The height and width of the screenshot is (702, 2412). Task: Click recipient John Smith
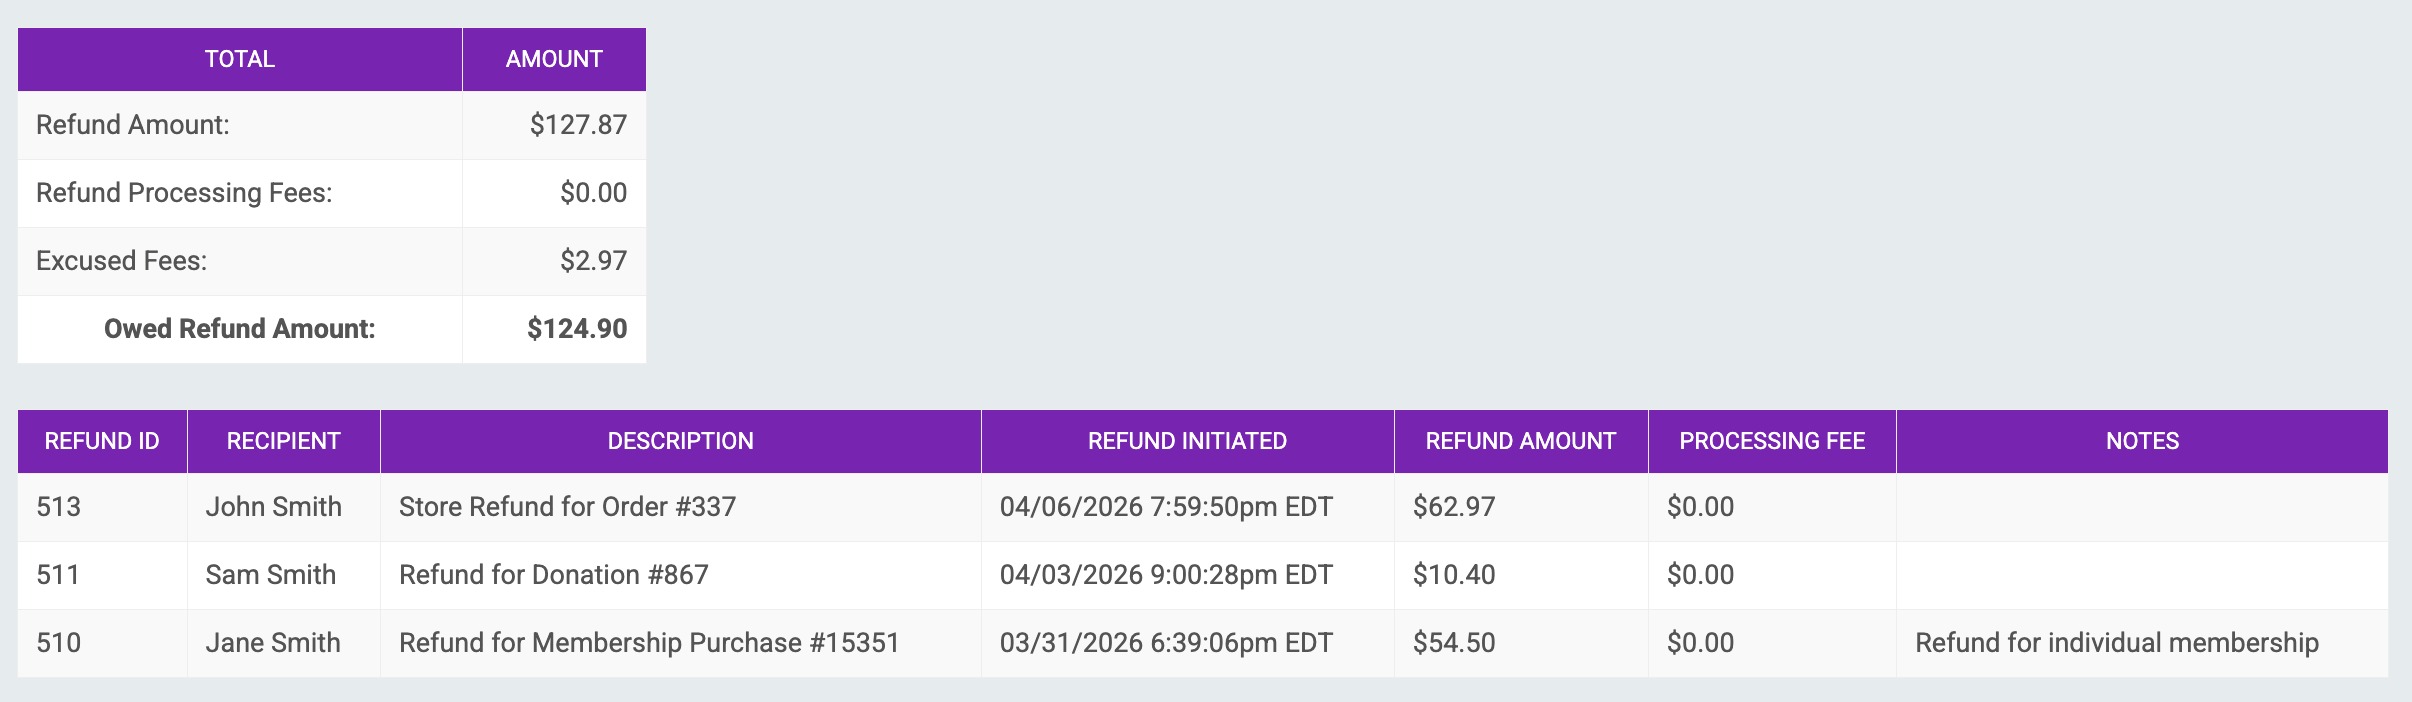(x=273, y=507)
